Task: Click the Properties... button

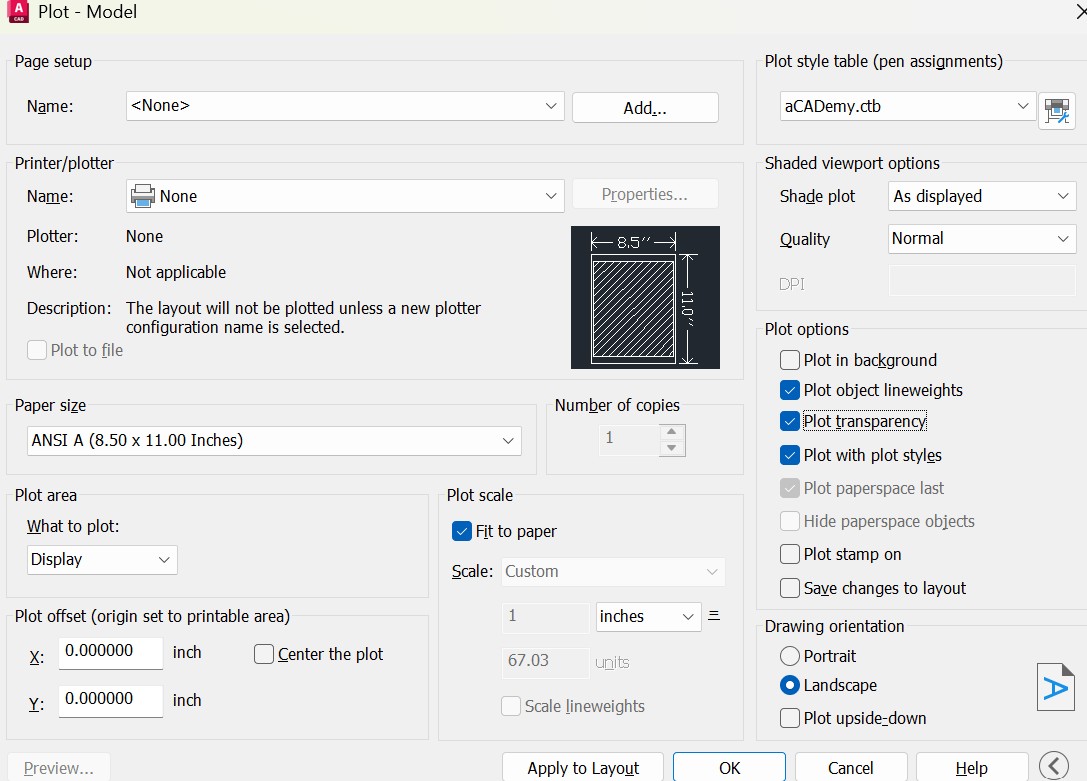Action: (645, 195)
